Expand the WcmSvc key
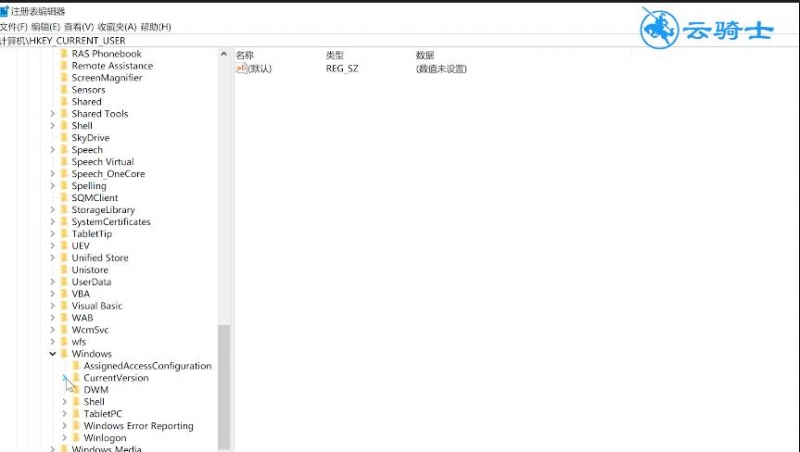800x452 pixels. click(53, 330)
